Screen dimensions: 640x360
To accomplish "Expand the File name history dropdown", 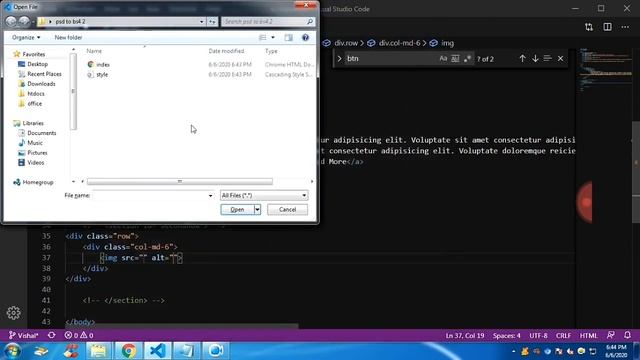I will 211,196.
